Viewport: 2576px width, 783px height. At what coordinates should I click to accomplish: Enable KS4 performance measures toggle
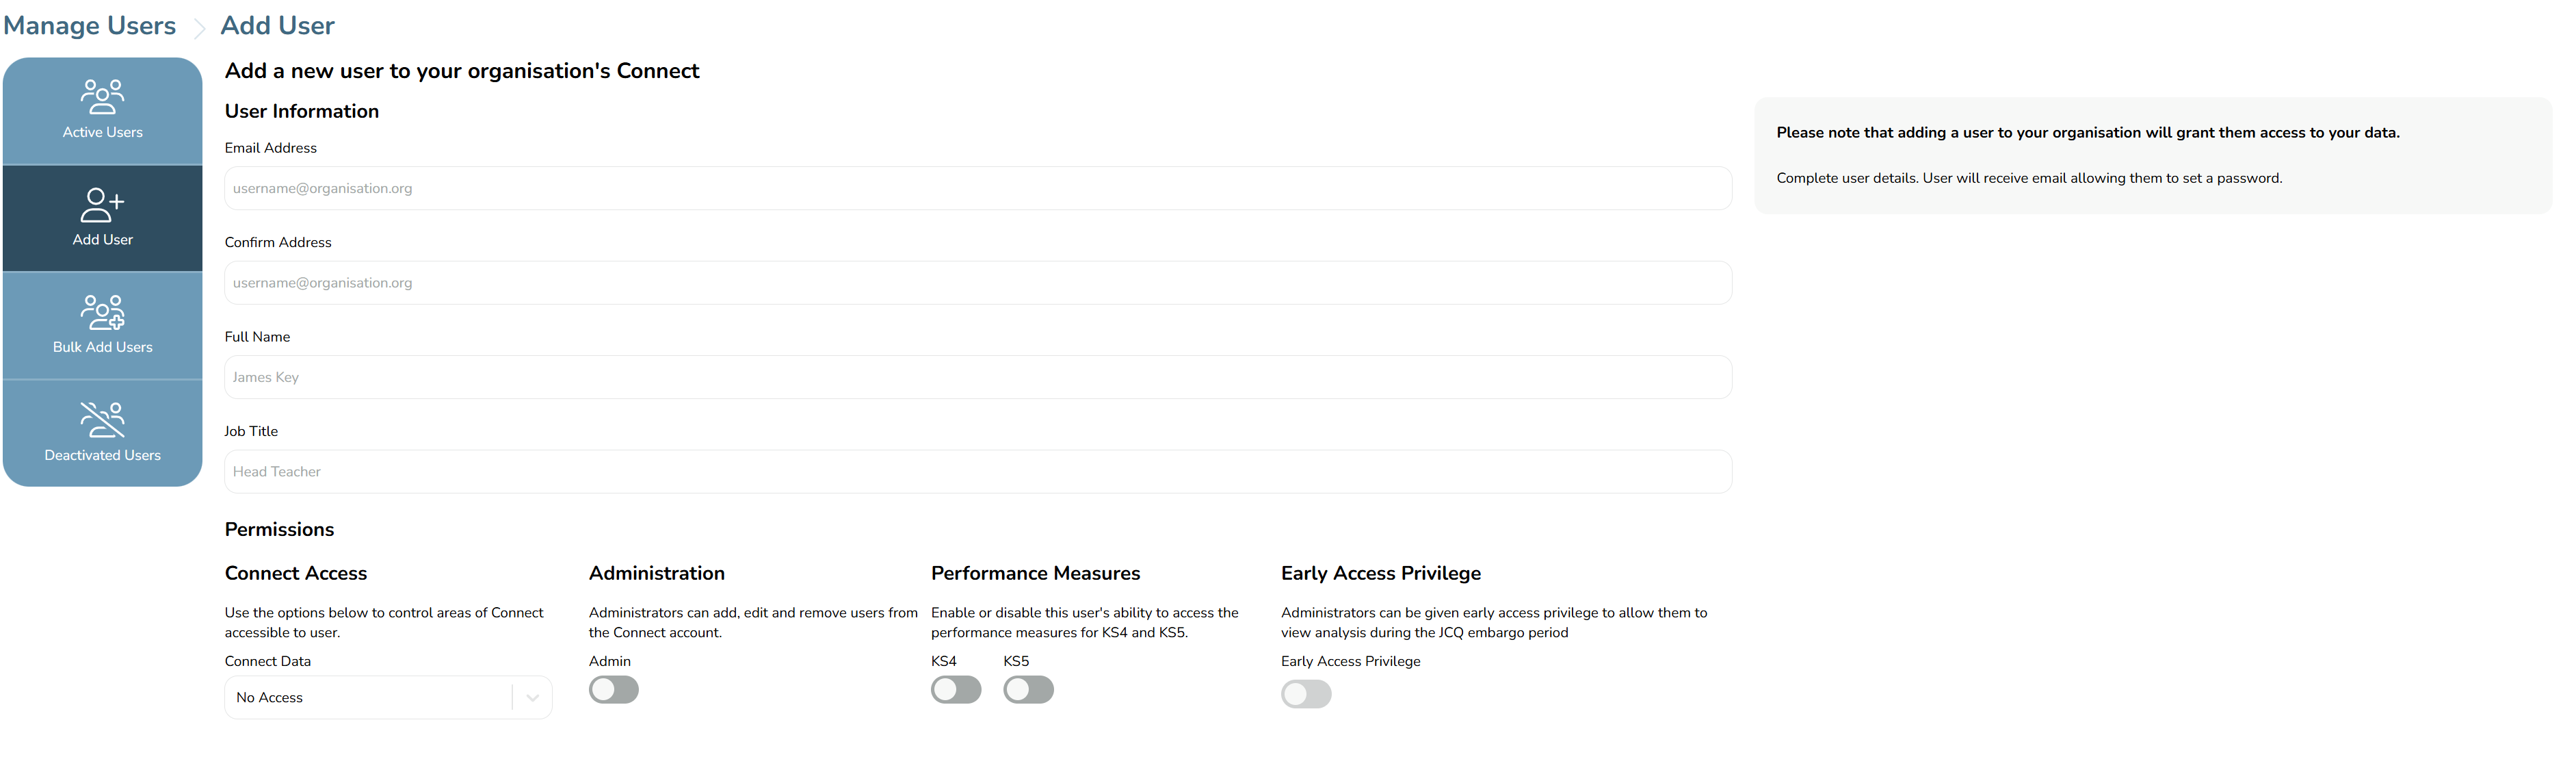click(x=956, y=690)
